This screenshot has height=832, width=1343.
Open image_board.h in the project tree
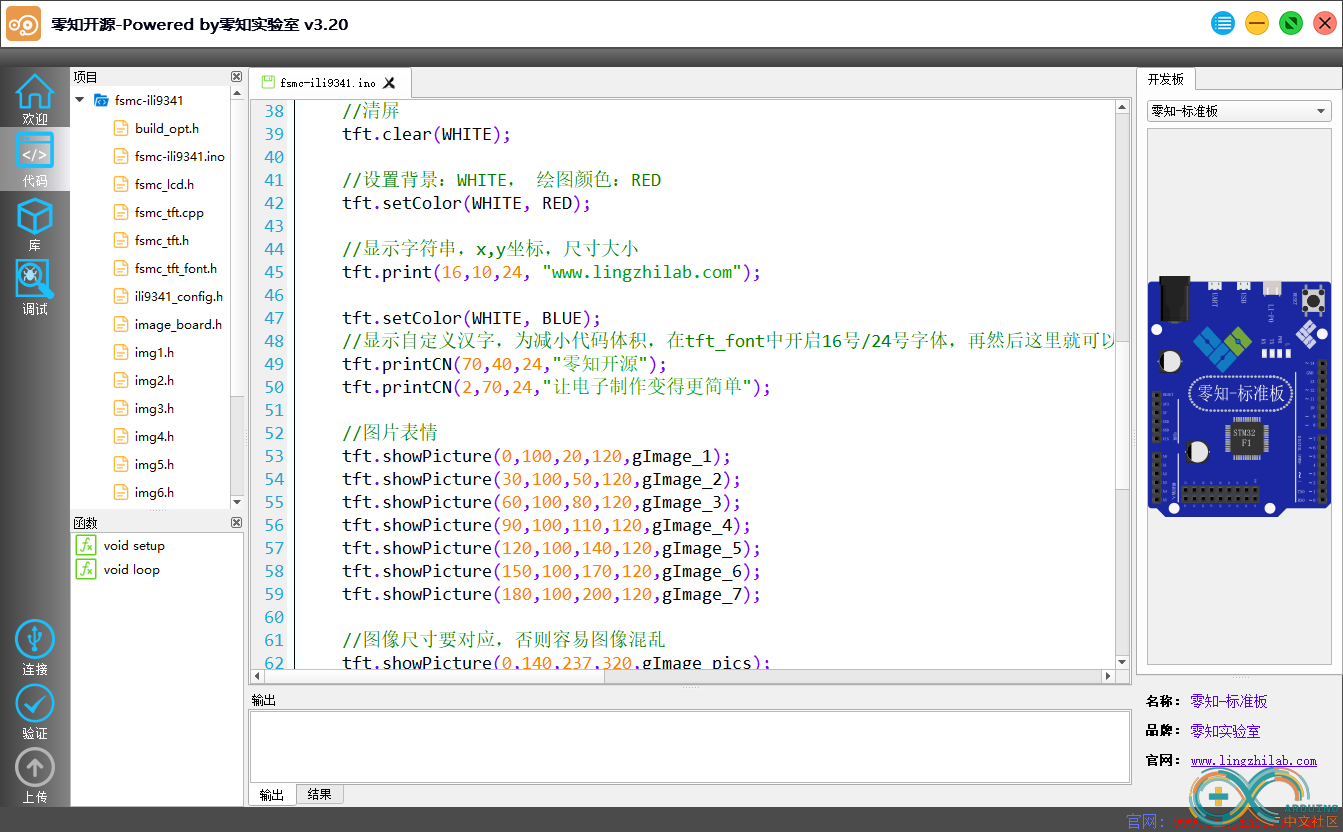178,324
